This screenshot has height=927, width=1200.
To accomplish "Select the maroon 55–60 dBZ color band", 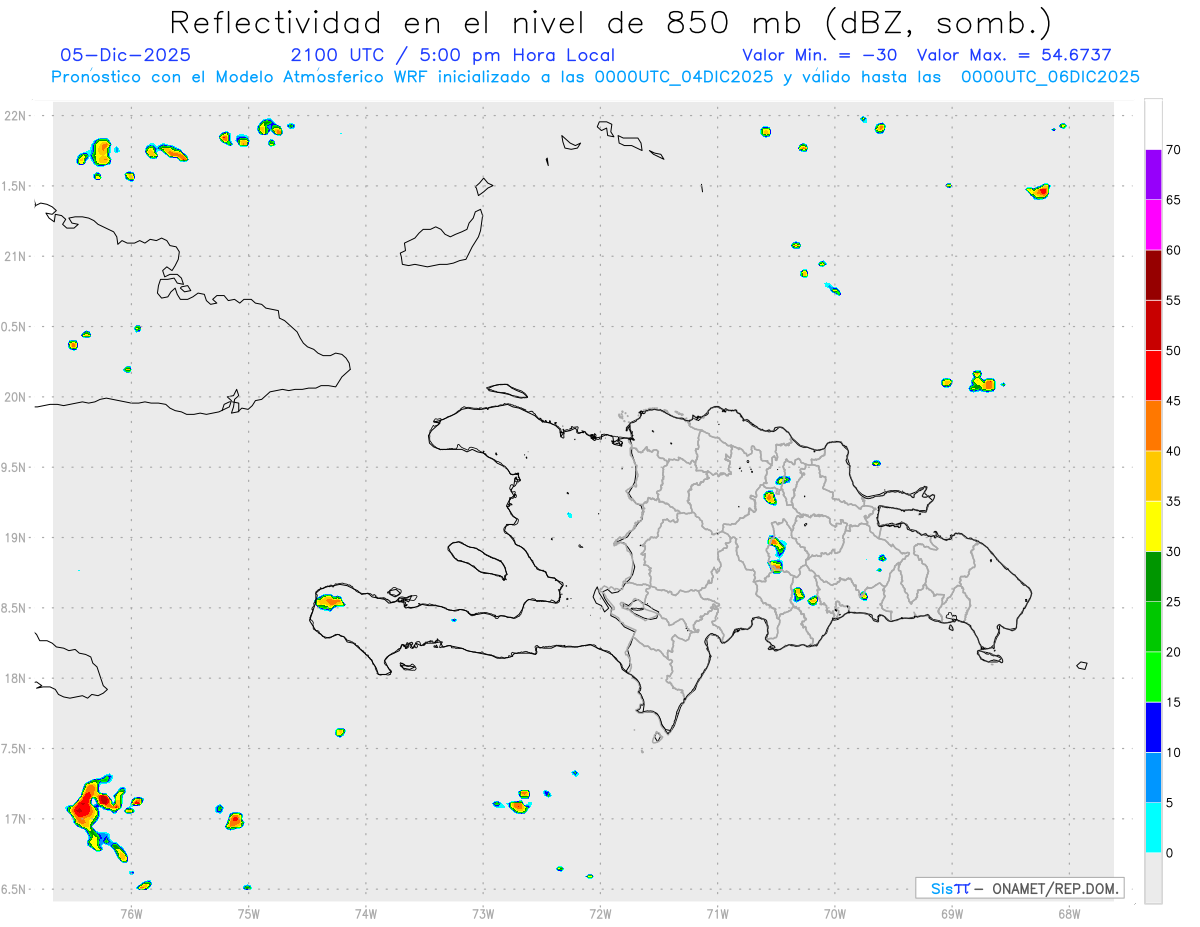I will coord(1153,275).
